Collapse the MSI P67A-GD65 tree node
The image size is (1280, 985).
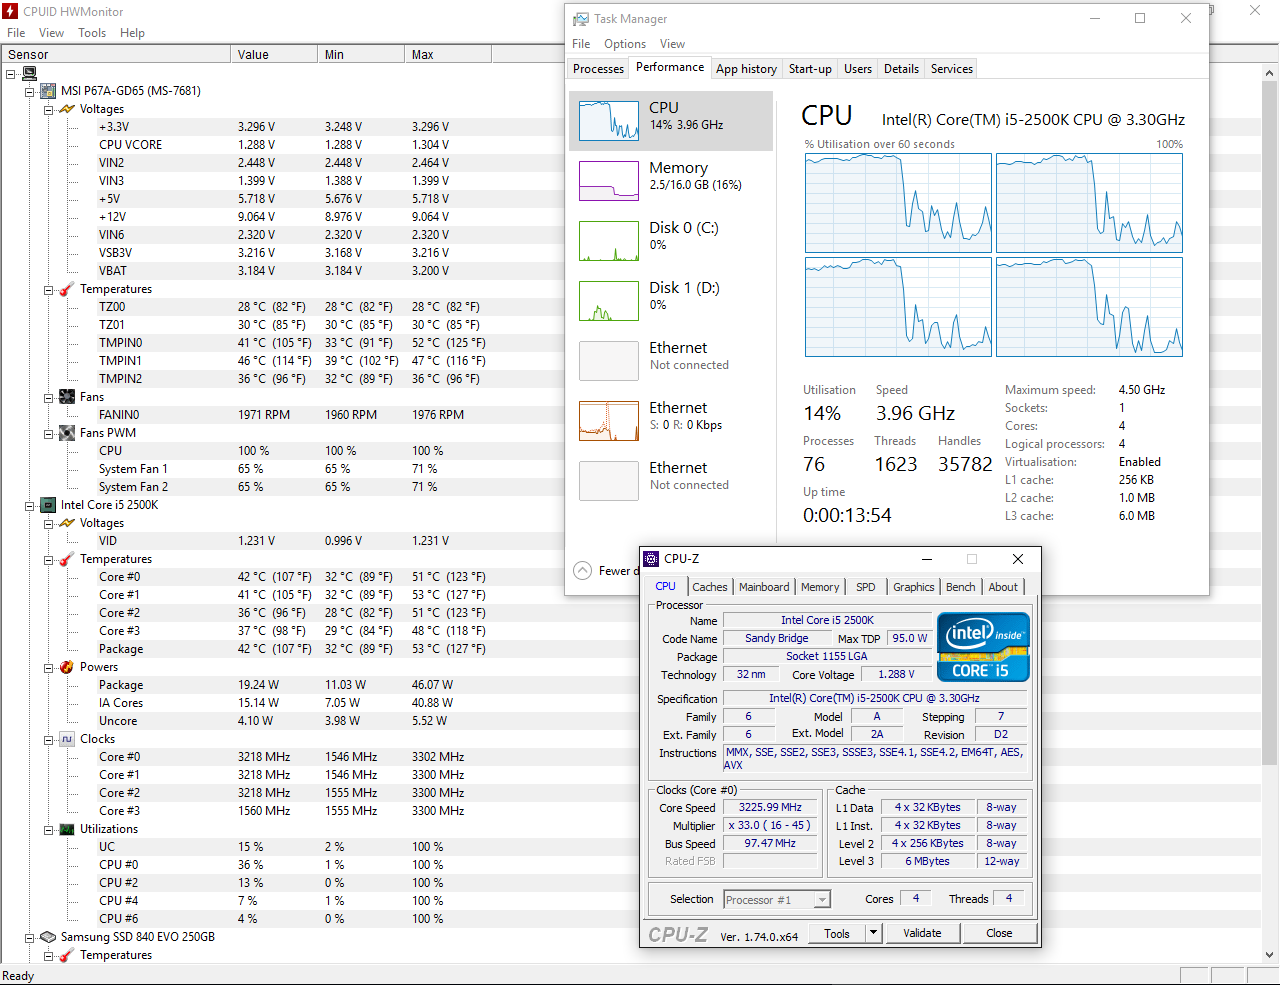tap(30, 91)
